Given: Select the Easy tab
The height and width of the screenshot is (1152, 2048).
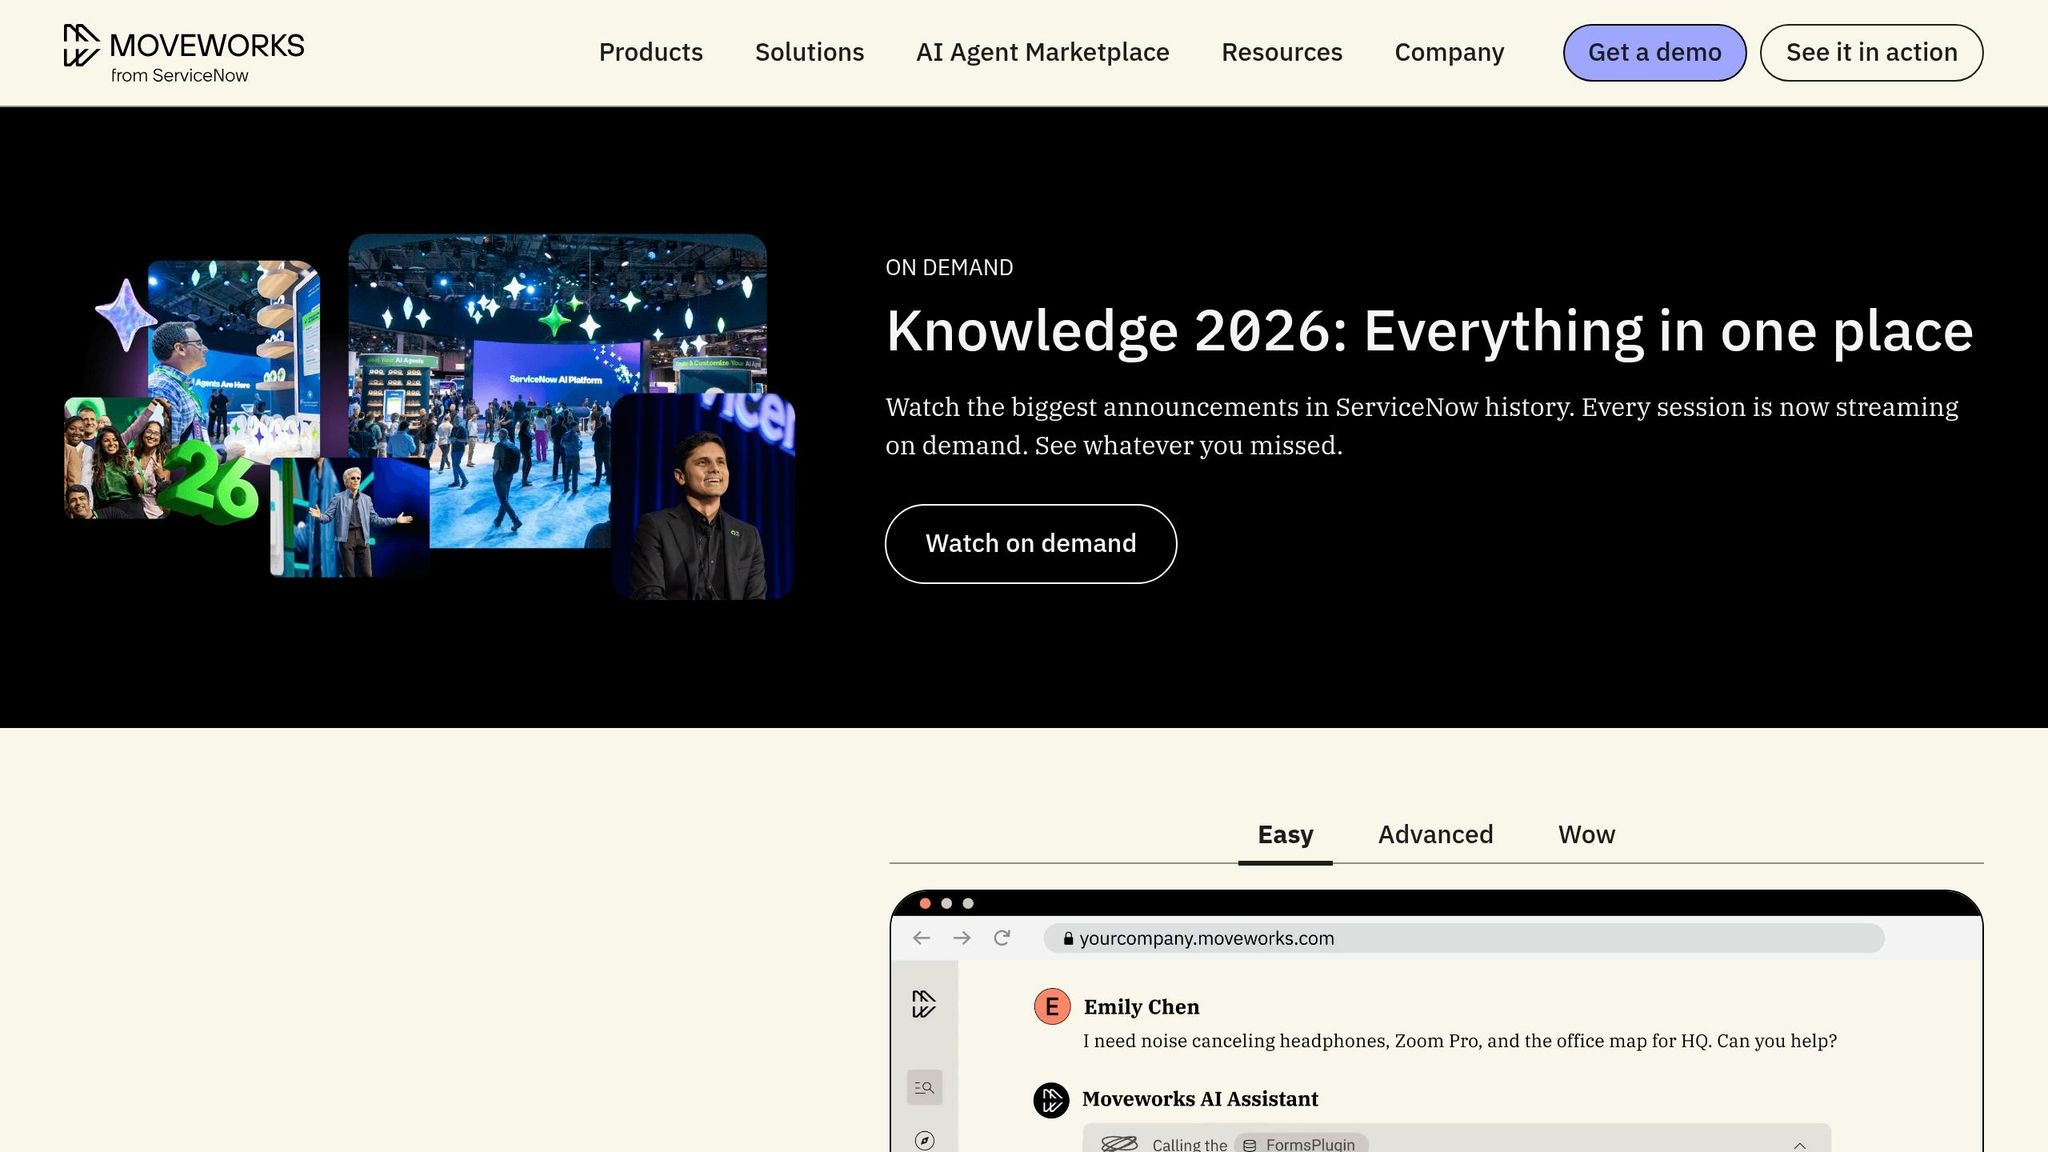Looking at the screenshot, I should tap(1285, 835).
